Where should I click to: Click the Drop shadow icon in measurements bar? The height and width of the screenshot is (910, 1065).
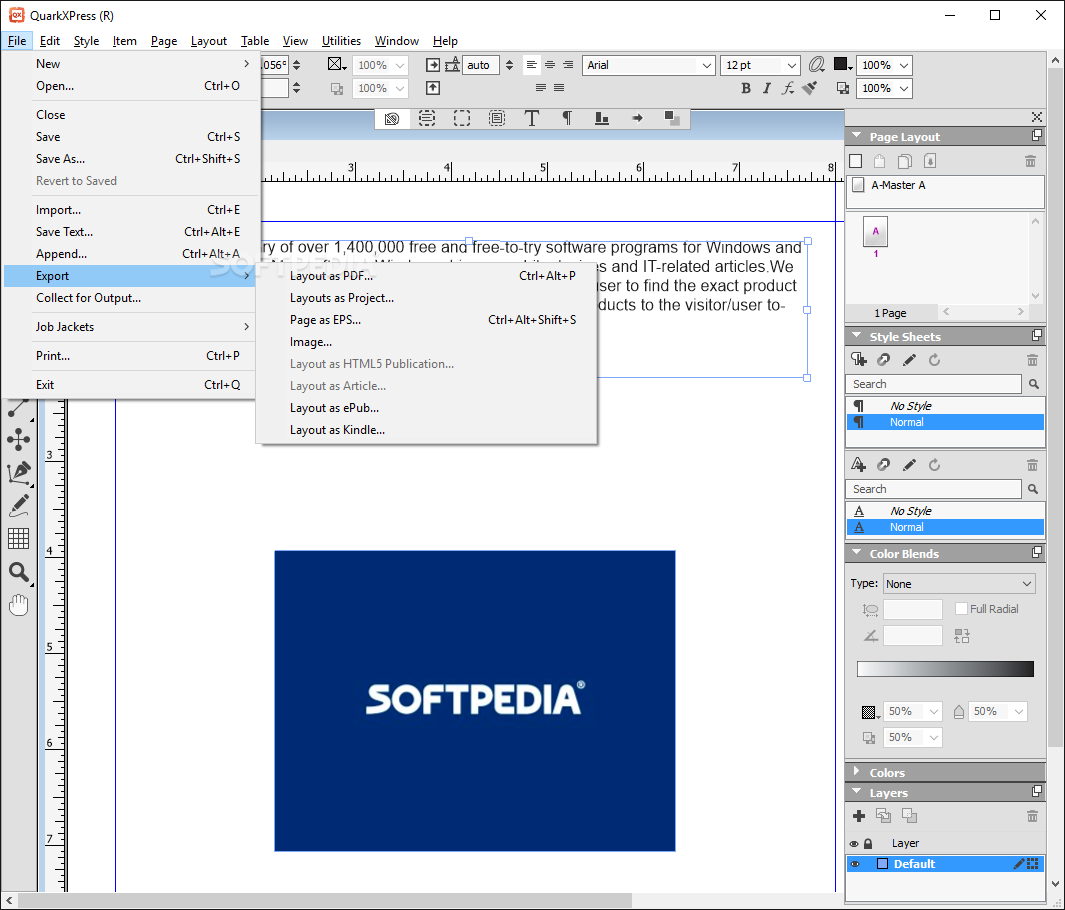(672, 118)
